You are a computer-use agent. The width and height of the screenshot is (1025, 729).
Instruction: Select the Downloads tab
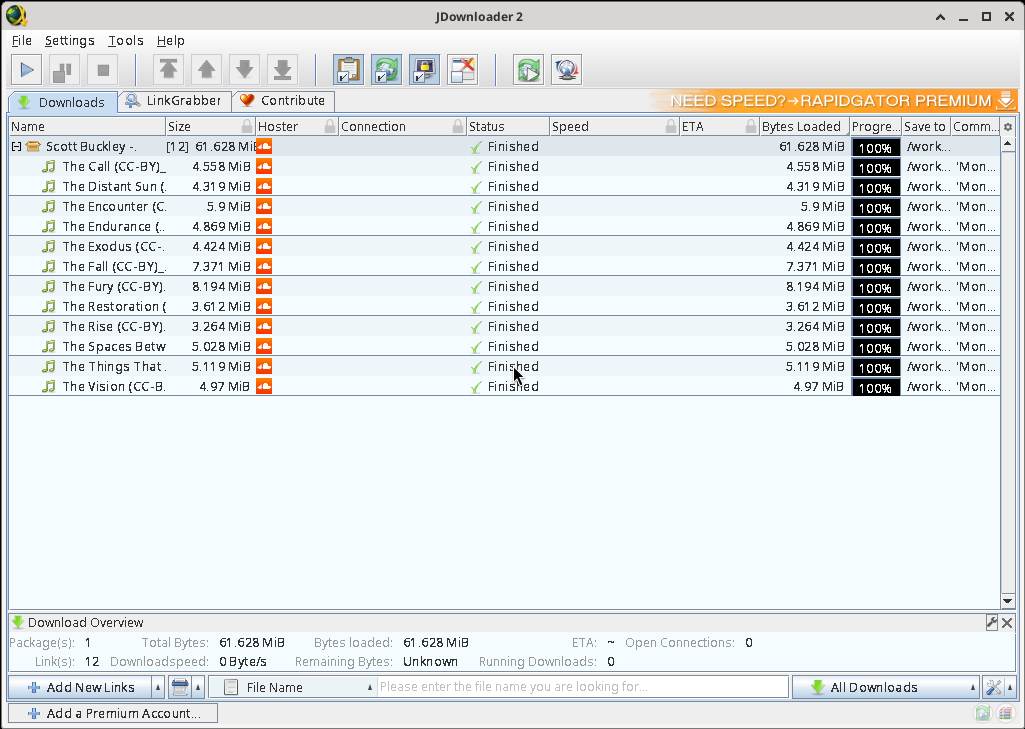[x=62, y=102]
